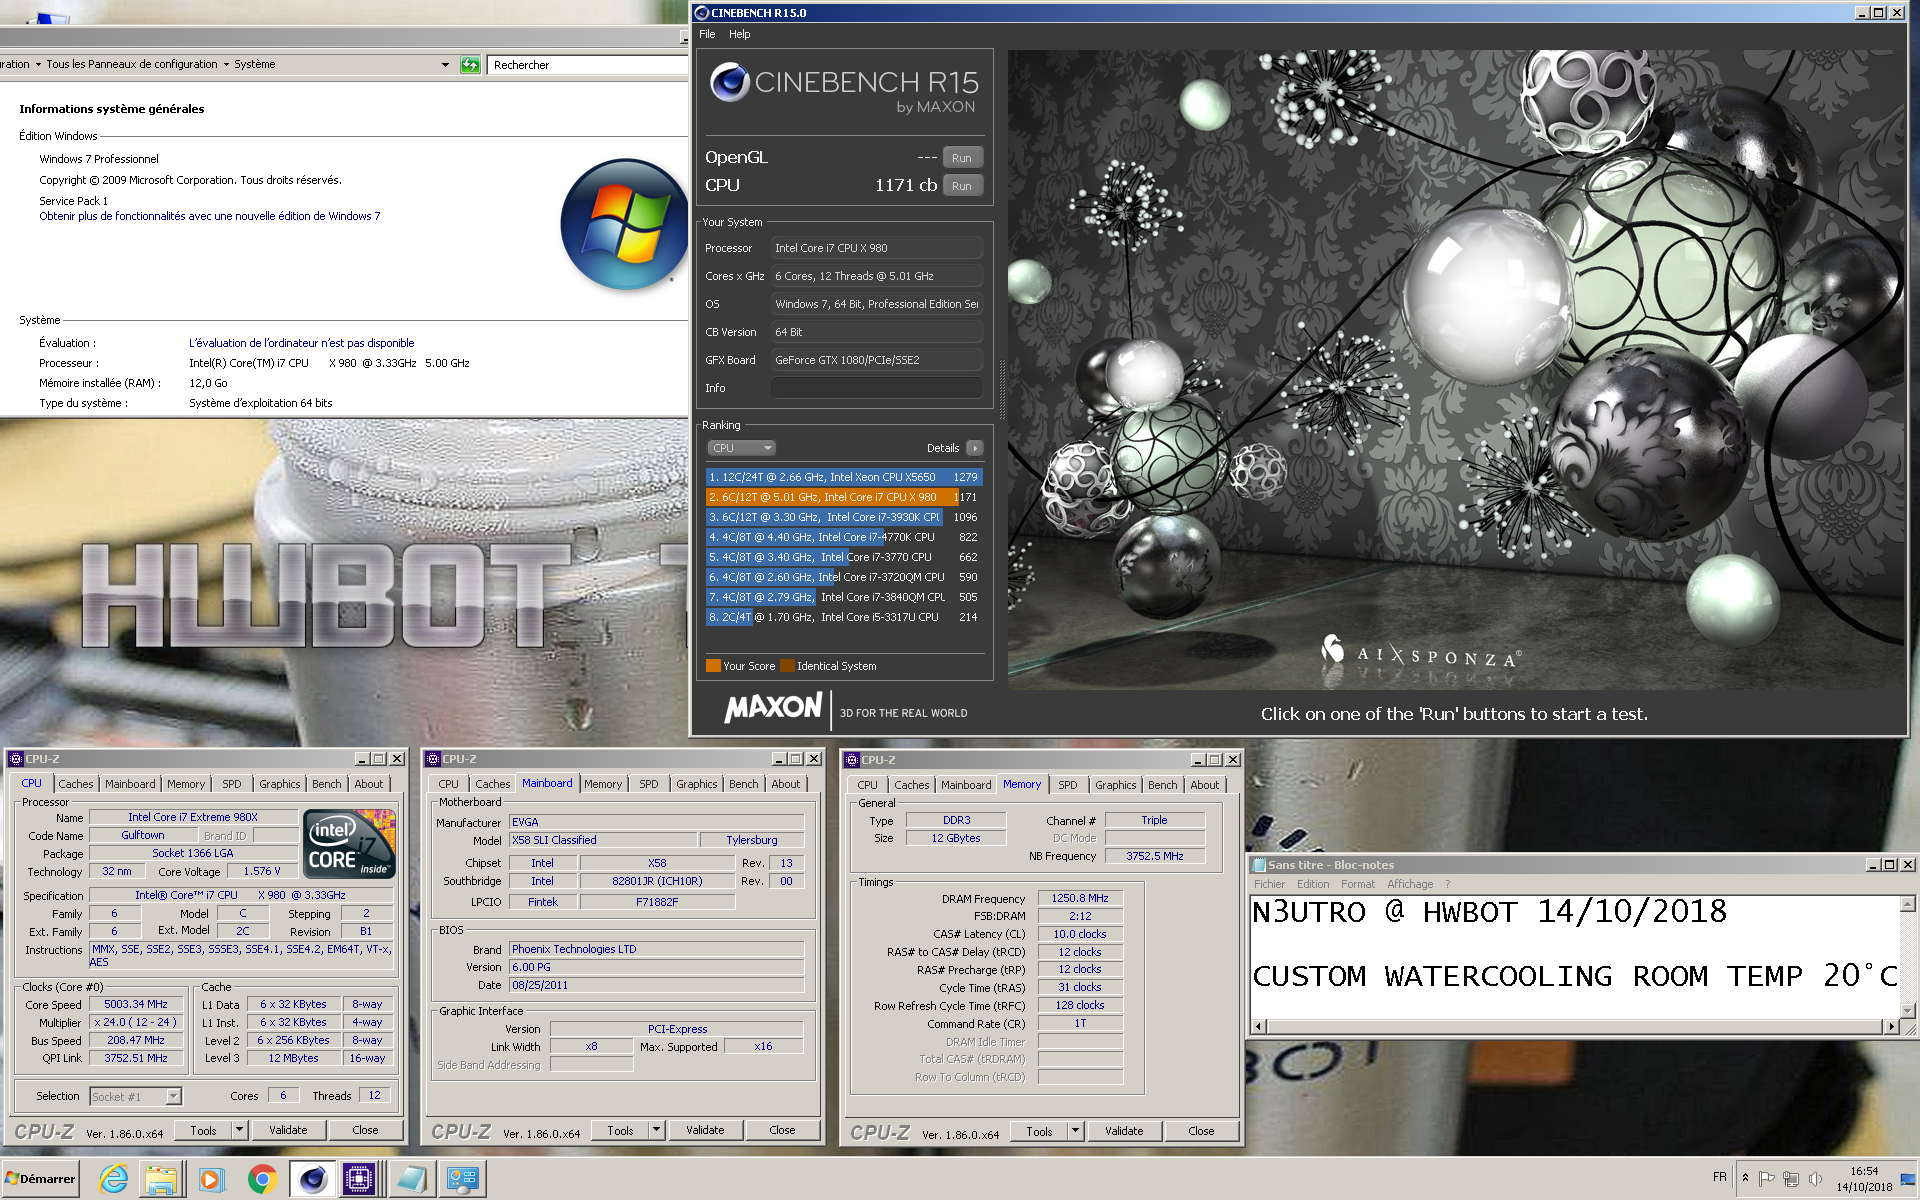Open the Cinebench File menu

707,34
